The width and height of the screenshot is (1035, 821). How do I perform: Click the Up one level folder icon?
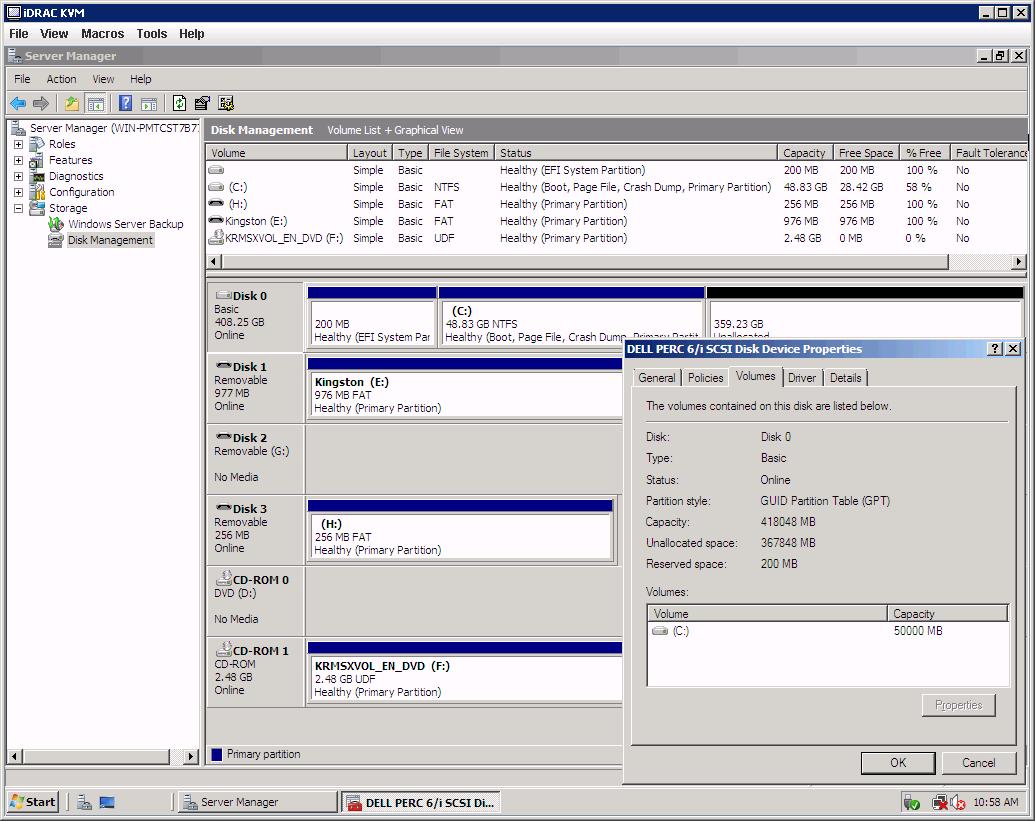pos(71,103)
